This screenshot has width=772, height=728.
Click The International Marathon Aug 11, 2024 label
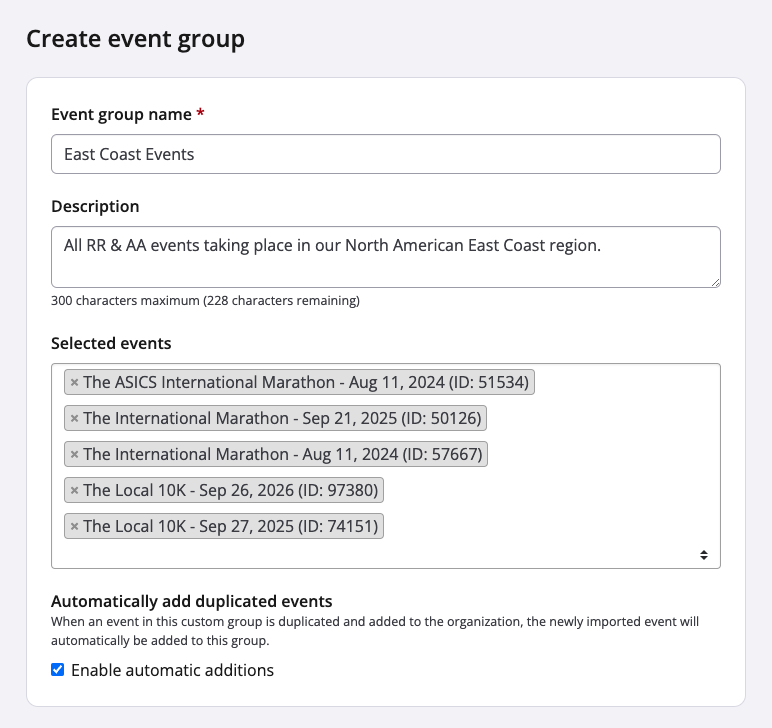(x=283, y=454)
